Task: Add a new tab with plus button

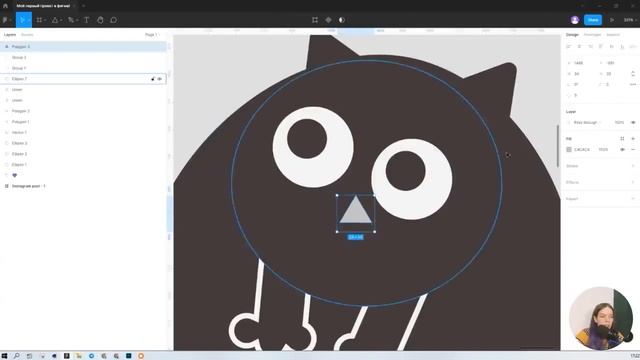Action: [x=83, y=6]
